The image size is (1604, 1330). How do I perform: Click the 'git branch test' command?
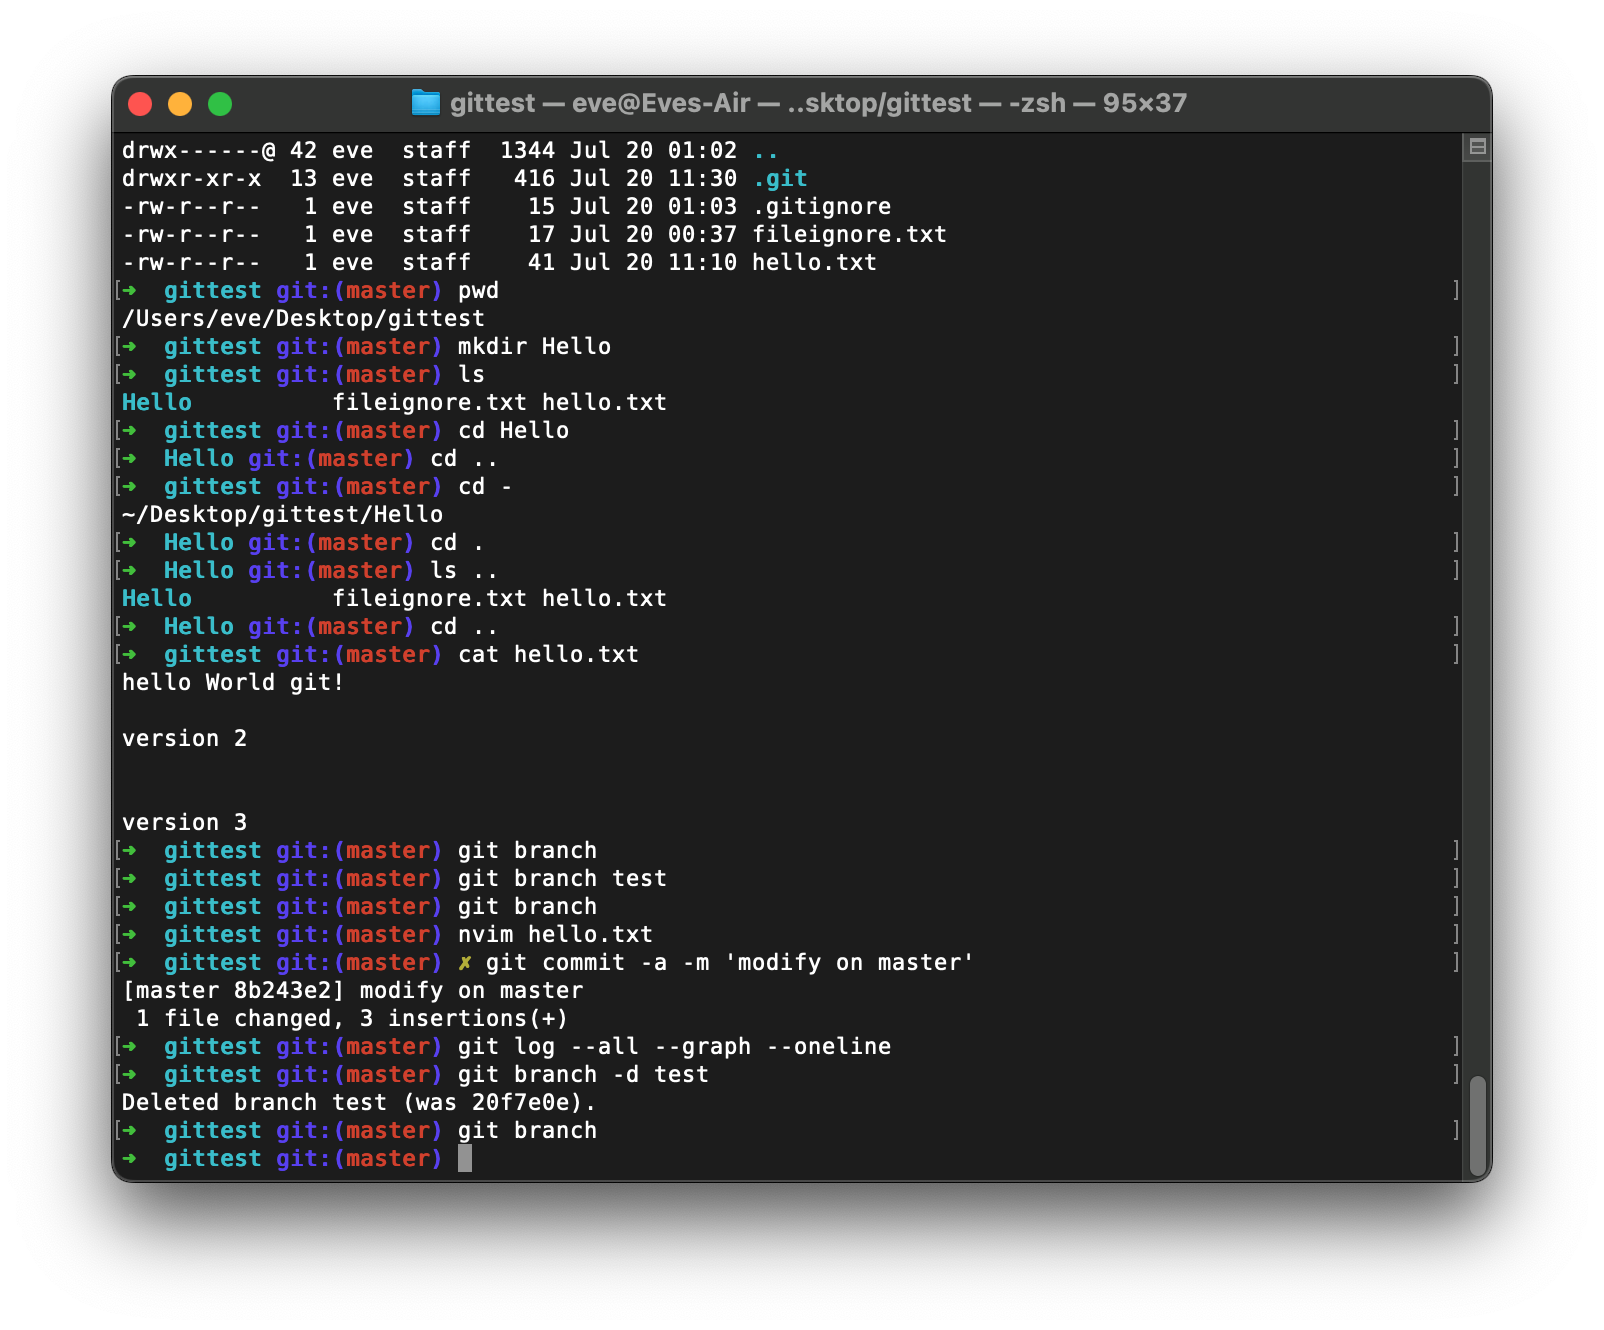(x=562, y=878)
